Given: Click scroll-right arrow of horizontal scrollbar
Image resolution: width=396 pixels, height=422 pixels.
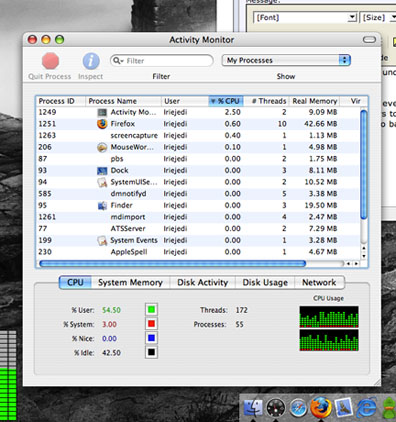Looking at the screenshot, I should pyautogui.click(x=356, y=264).
